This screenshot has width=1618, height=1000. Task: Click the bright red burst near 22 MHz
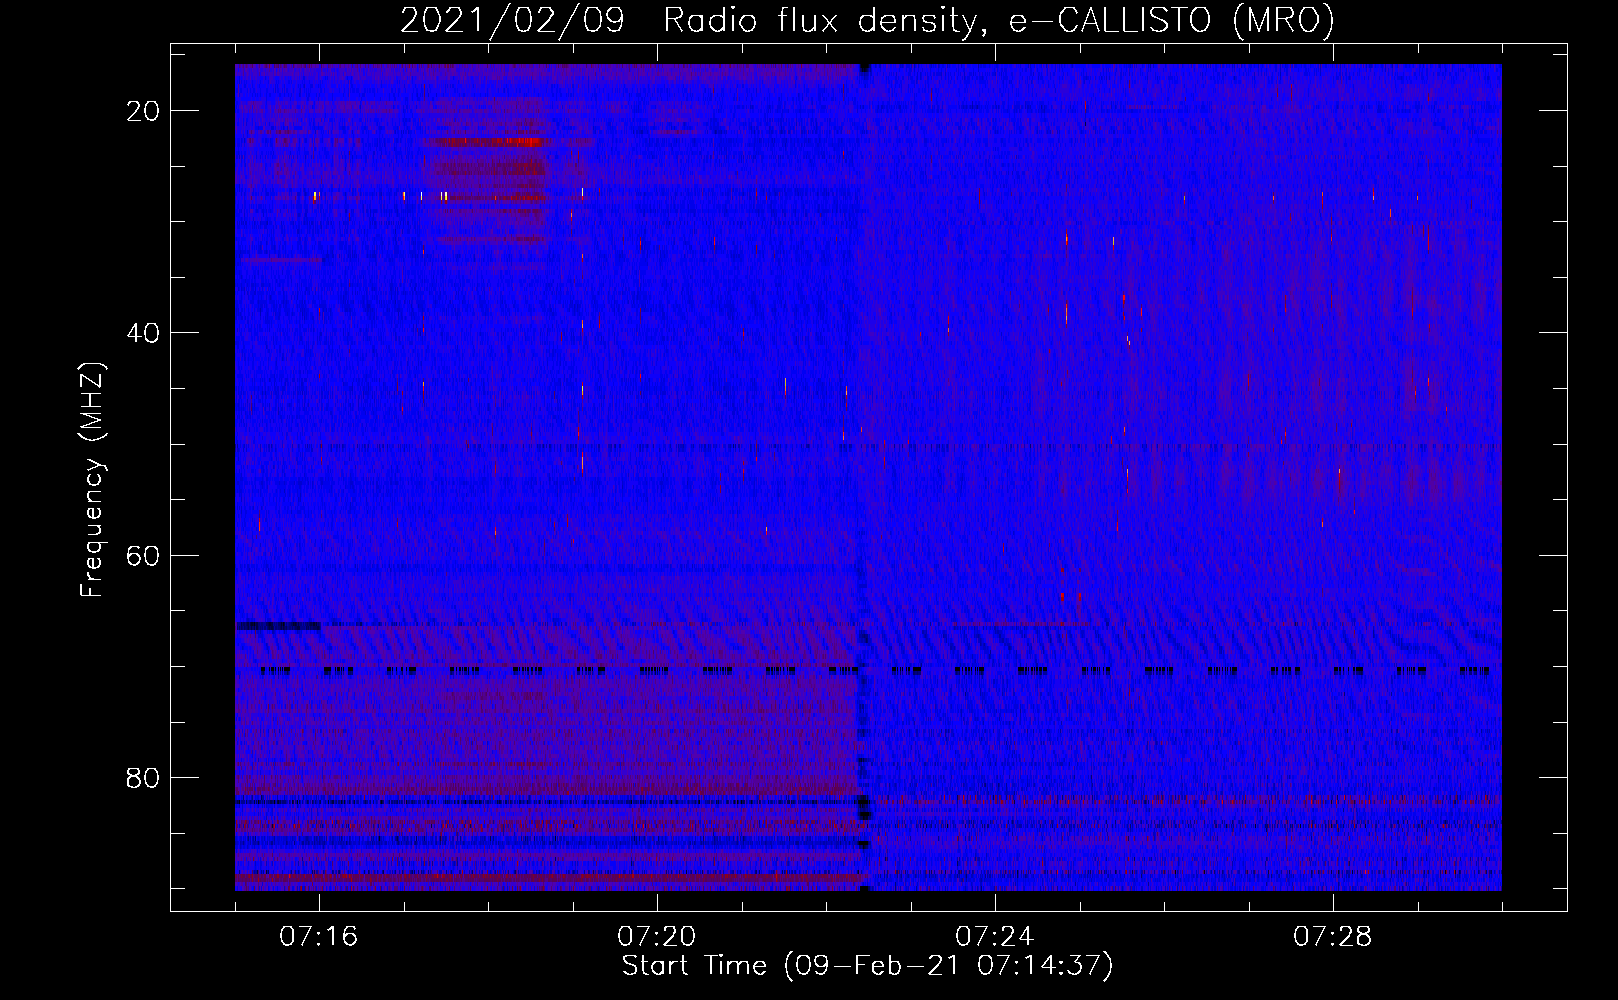click(x=490, y=142)
